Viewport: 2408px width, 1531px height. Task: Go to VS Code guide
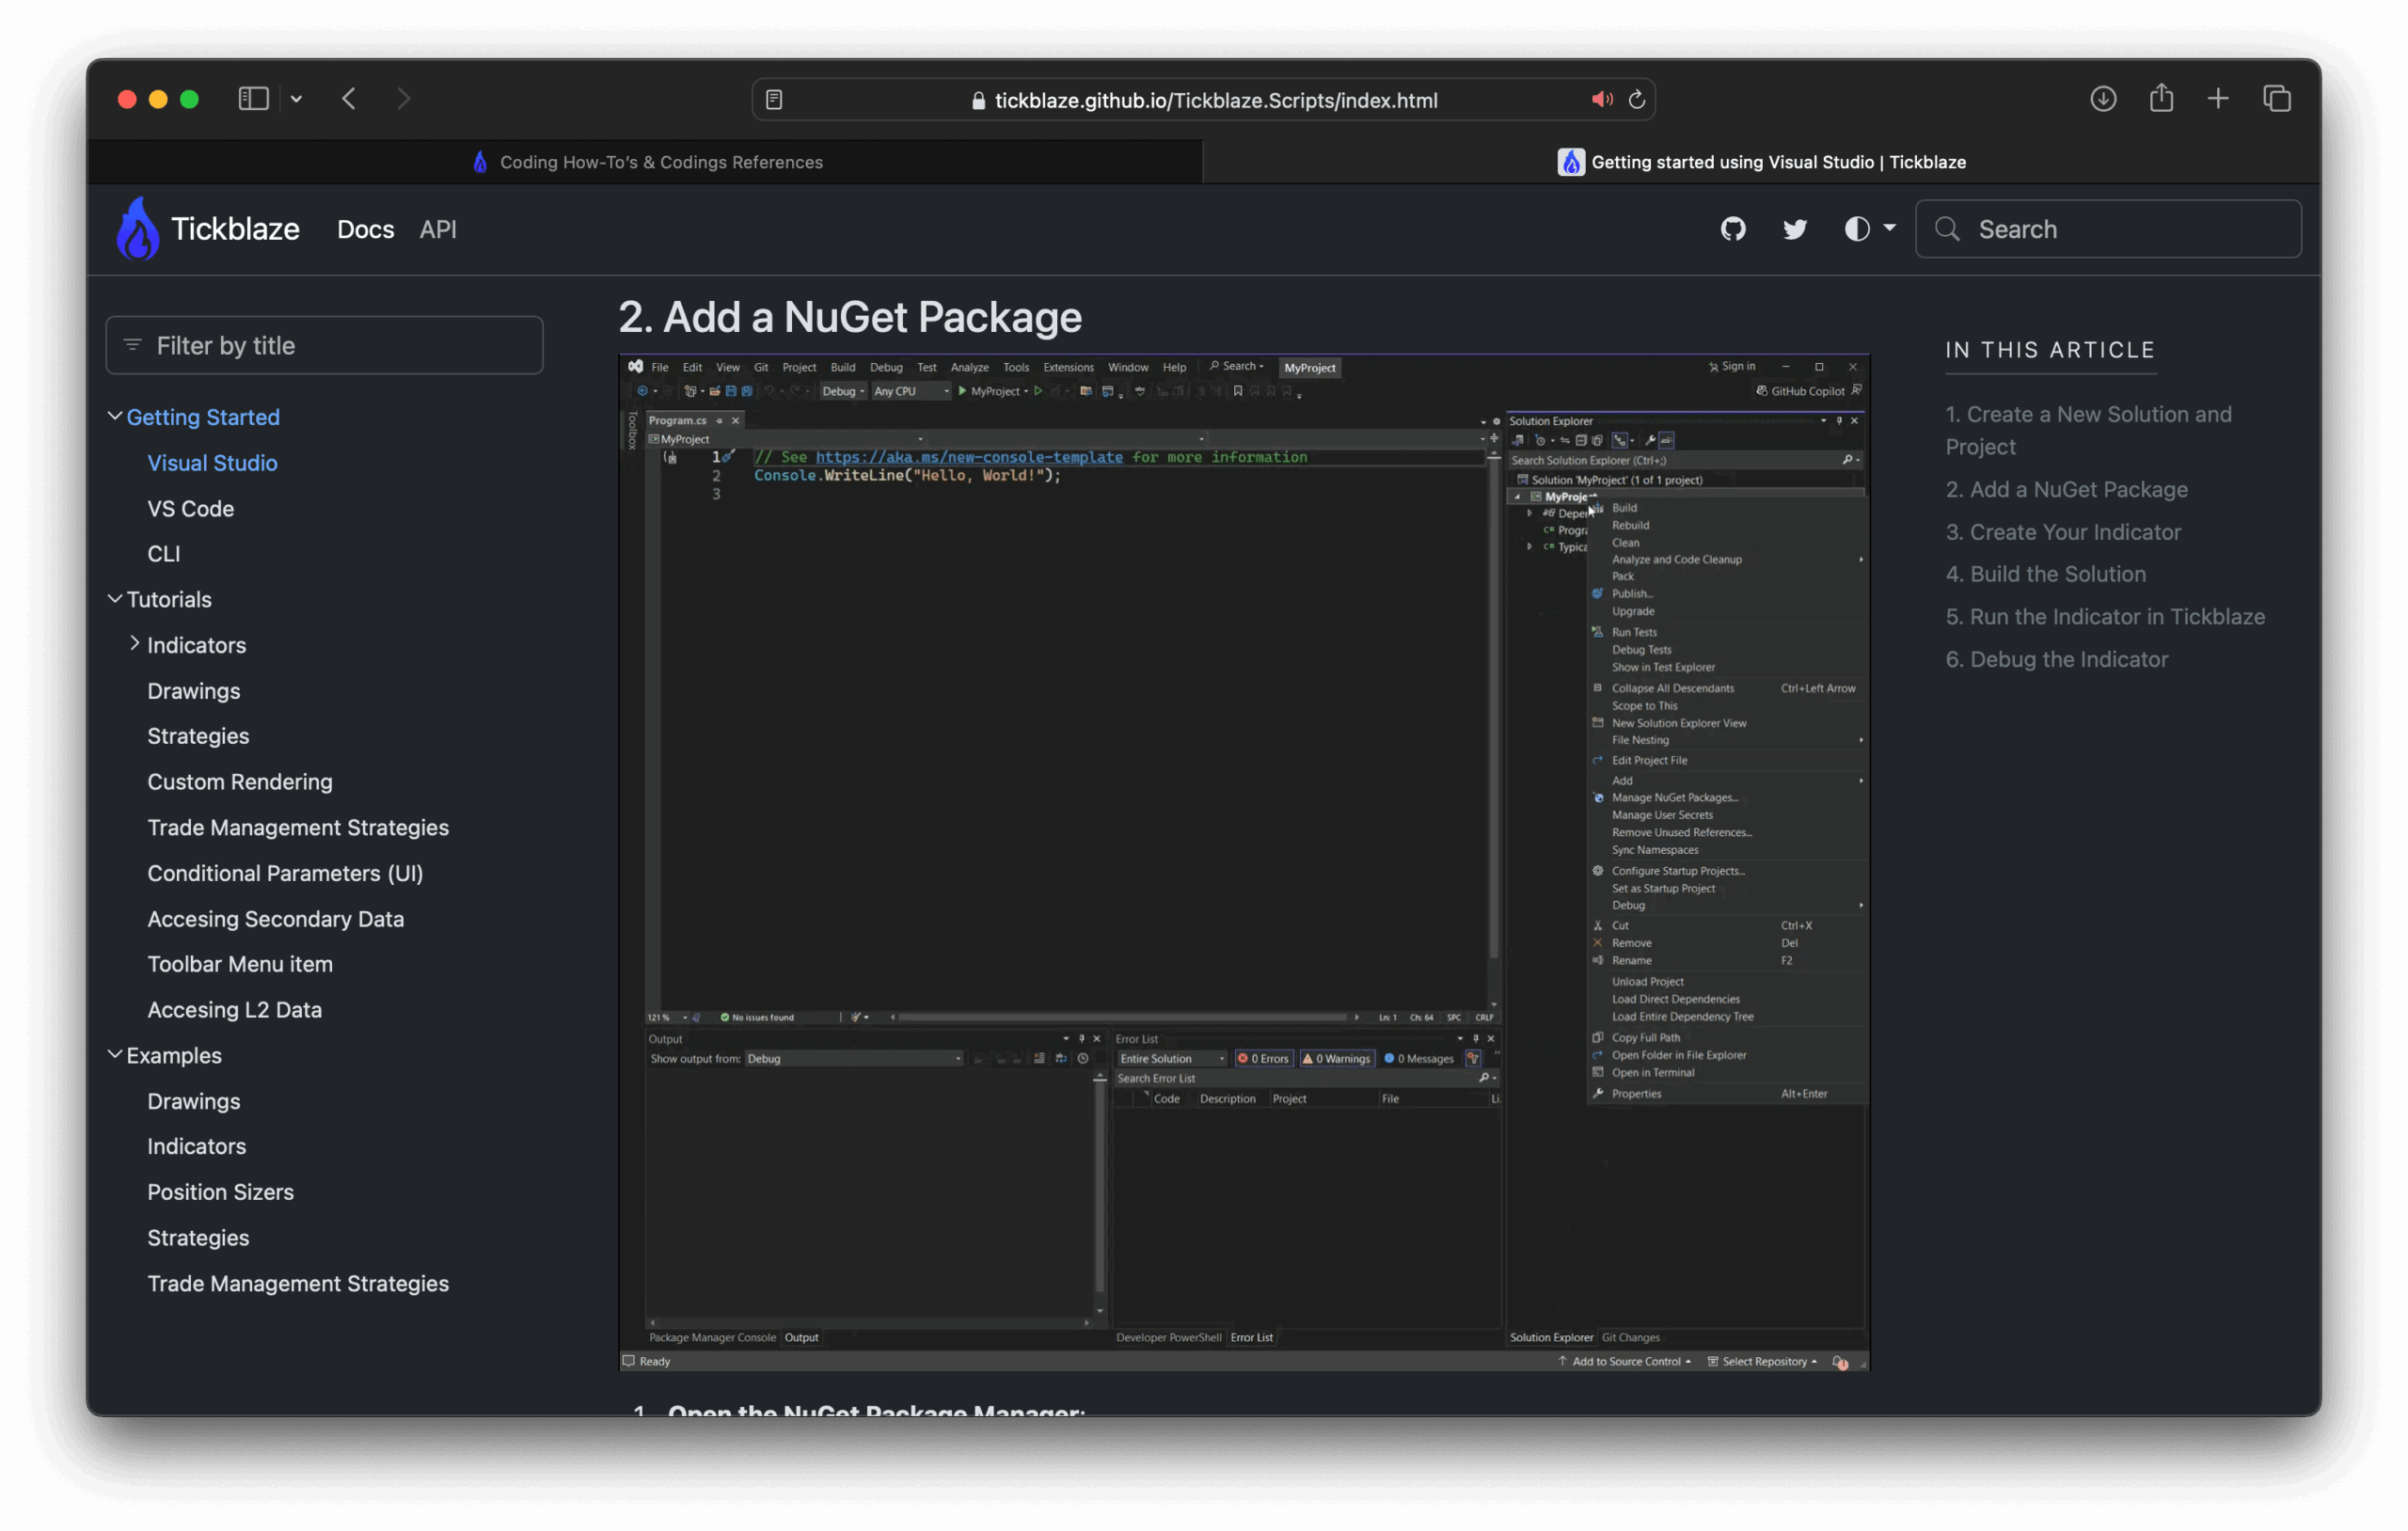(190, 508)
